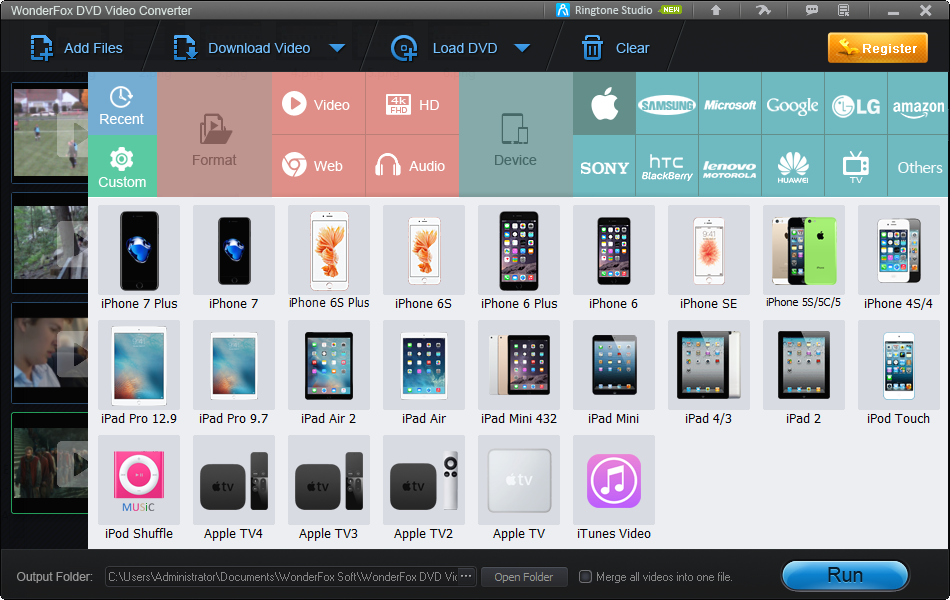This screenshot has width=950, height=600.
Task: Select the iPhone 6 preset
Action: 614,259
